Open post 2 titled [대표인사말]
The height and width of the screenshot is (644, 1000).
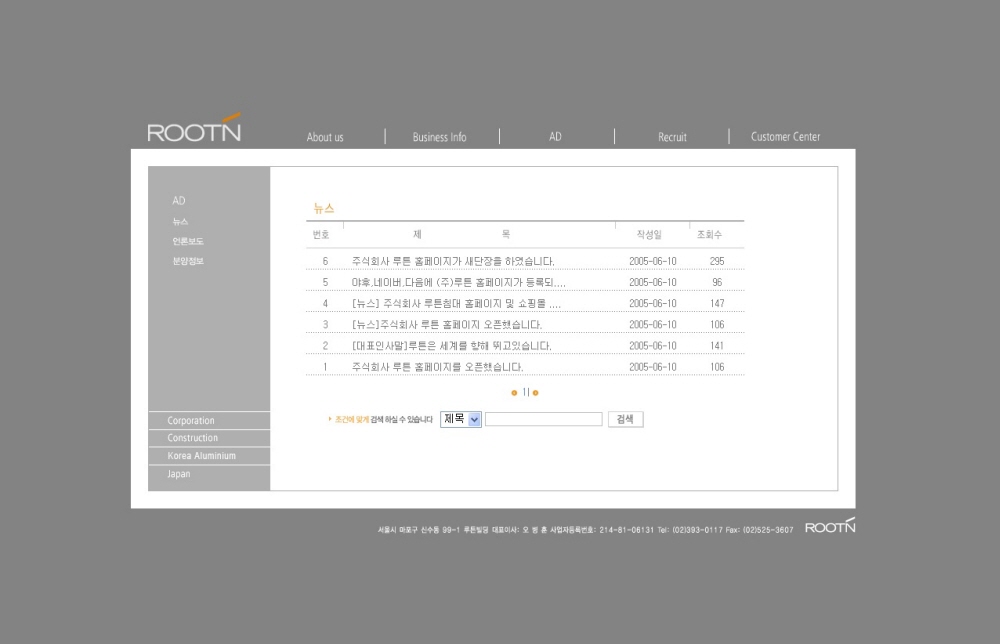click(451, 346)
